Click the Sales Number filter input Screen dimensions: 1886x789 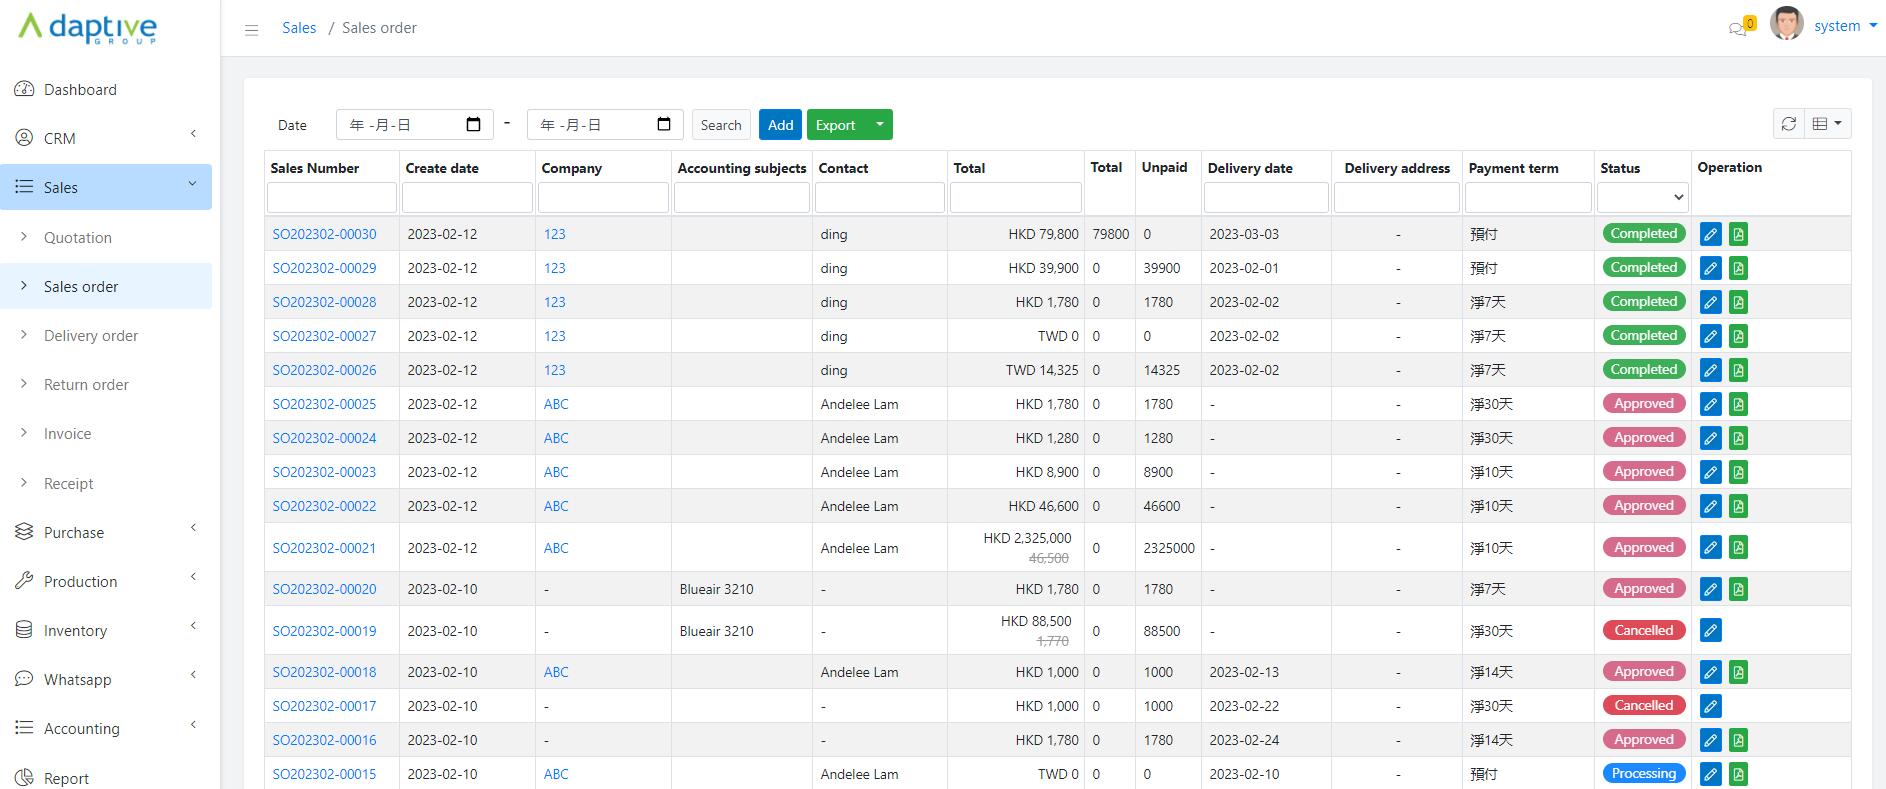(x=332, y=198)
